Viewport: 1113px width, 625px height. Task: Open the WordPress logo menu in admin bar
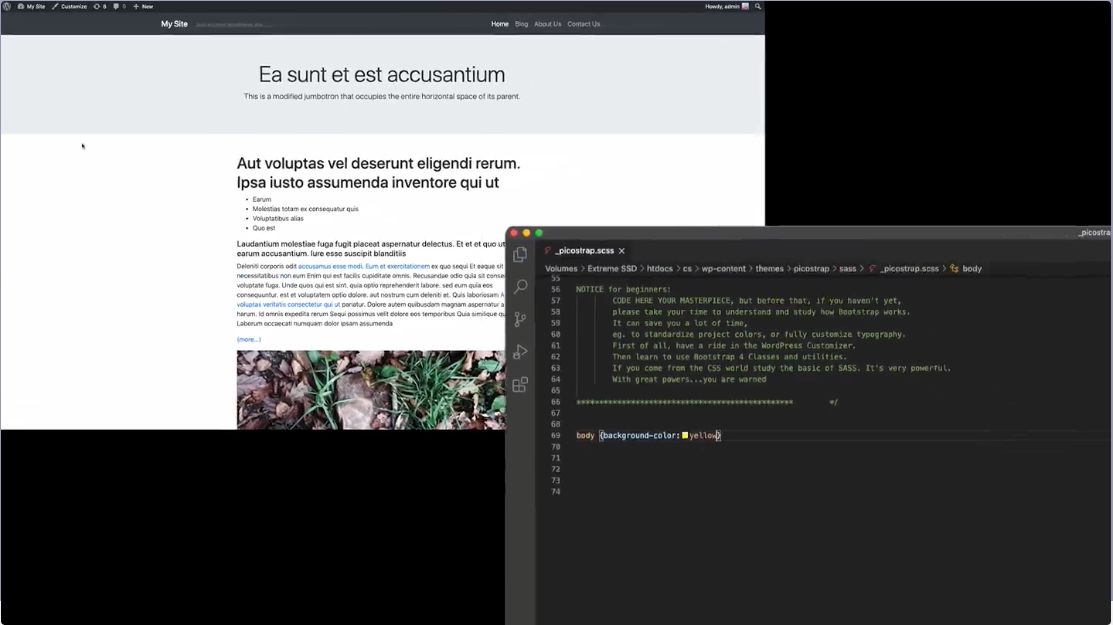pyautogui.click(x=7, y=6)
